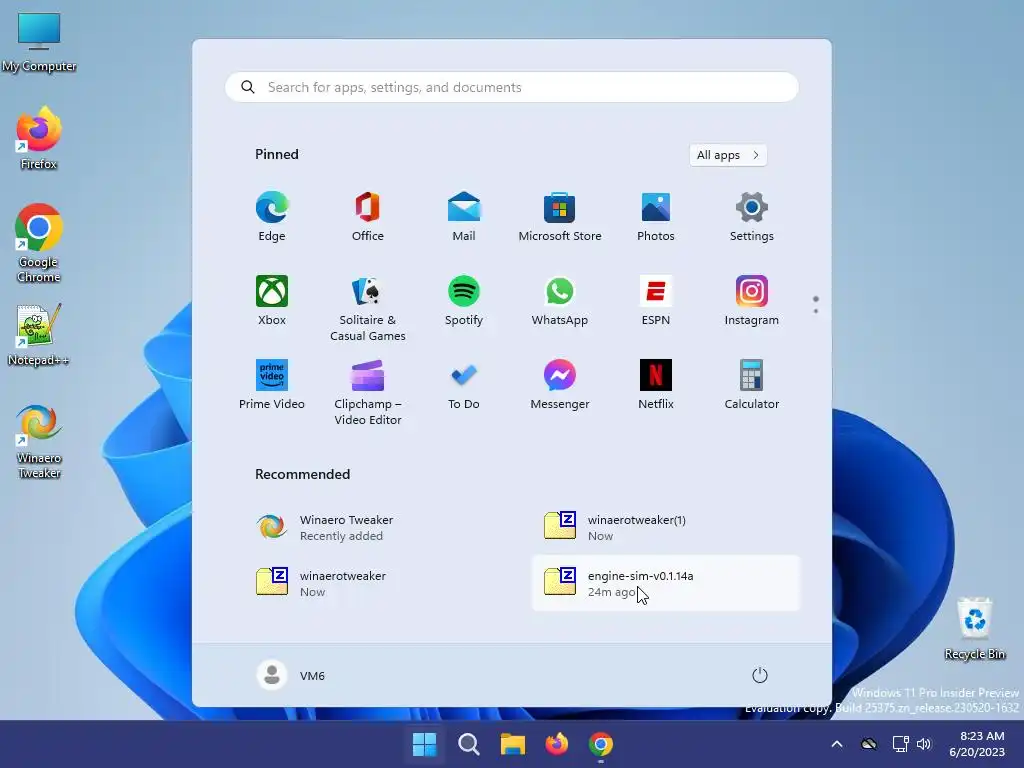1024x768 pixels.
Task: Focus the Start menu search box
Action: 512,88
